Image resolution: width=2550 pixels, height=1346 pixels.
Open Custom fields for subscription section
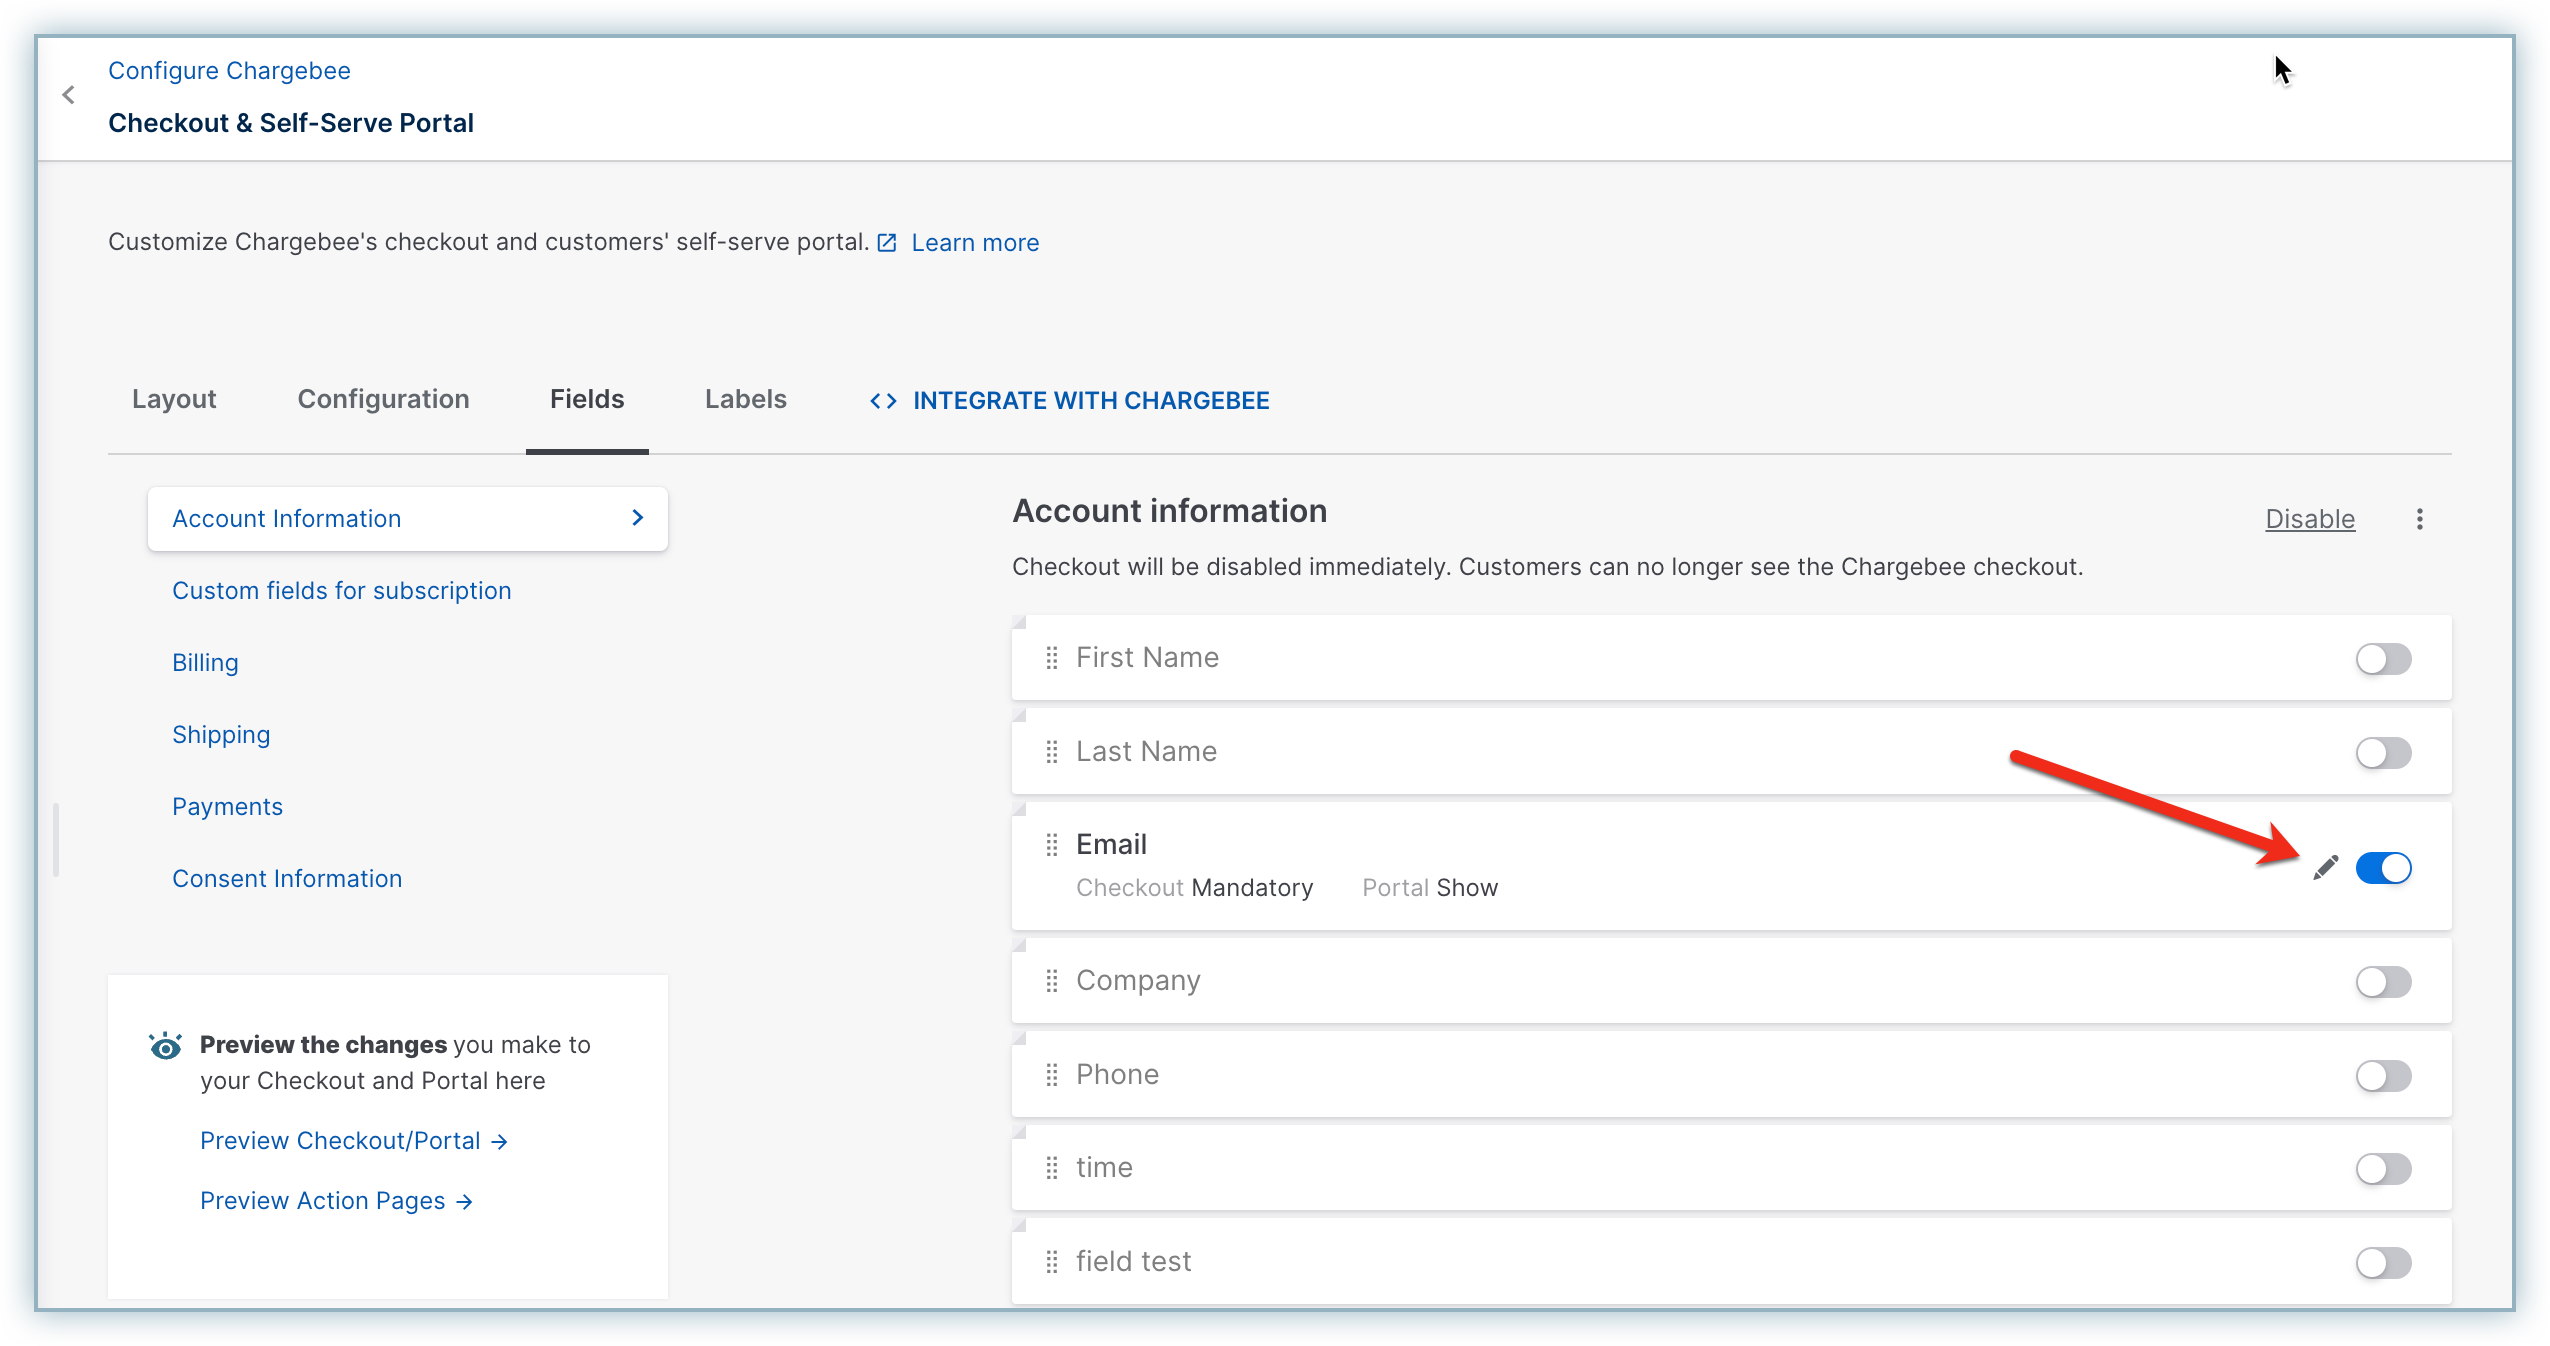[x=341, y=591]
